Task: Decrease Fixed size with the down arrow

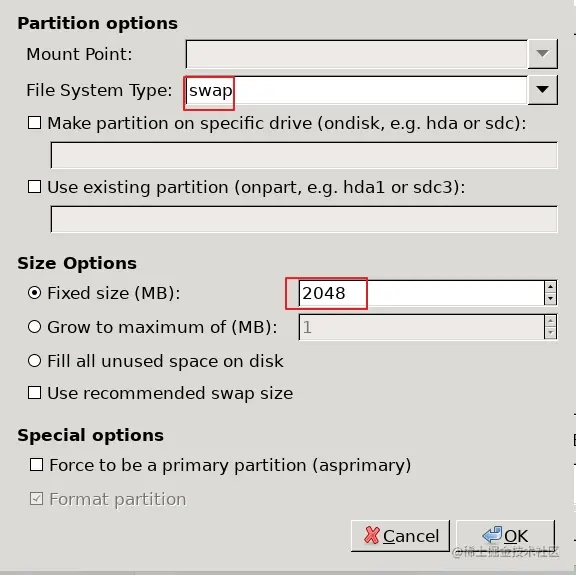Action: tap(550, 299)
